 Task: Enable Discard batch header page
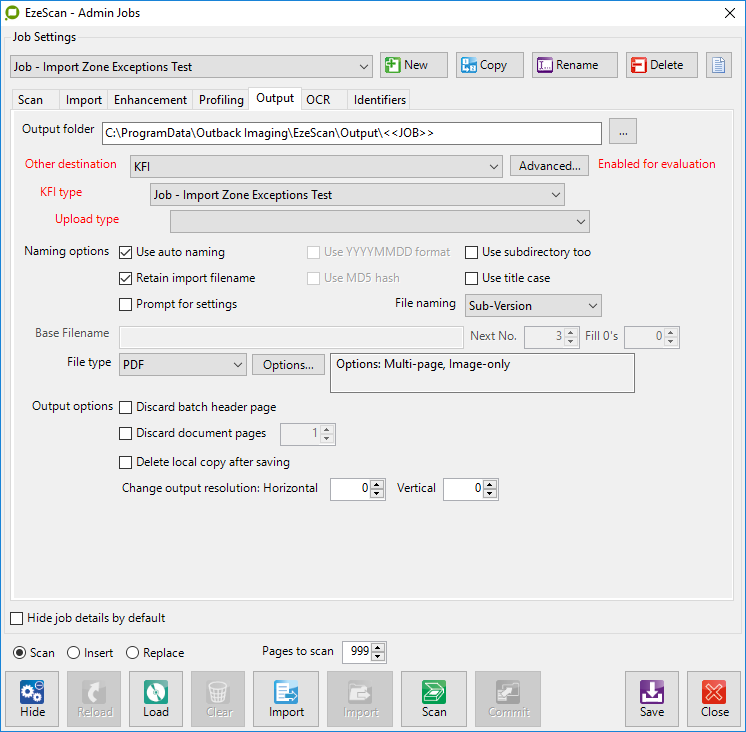126,407
